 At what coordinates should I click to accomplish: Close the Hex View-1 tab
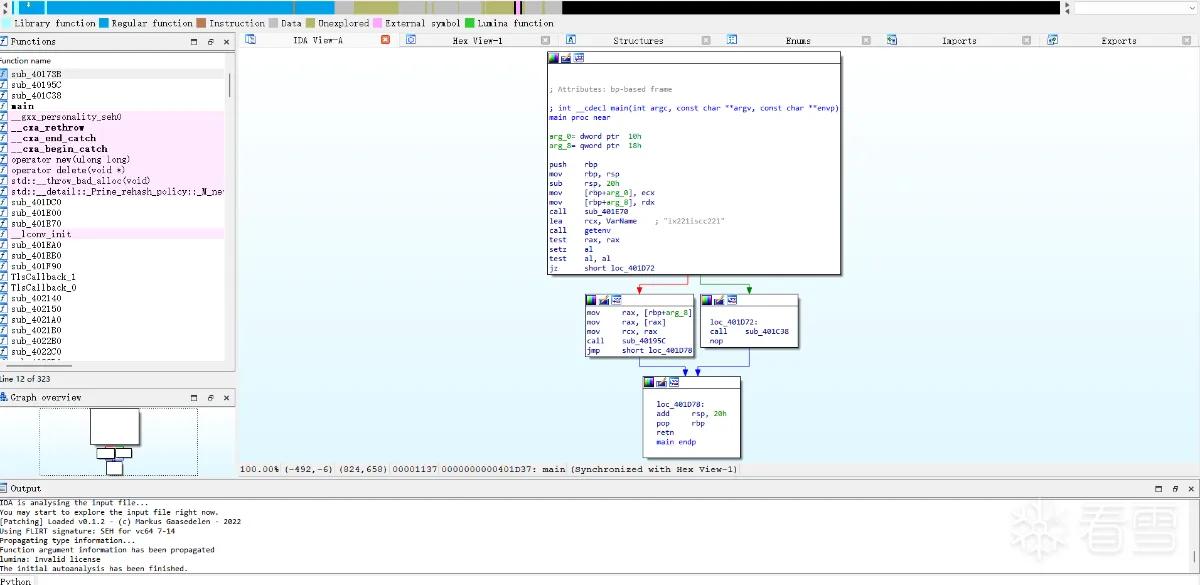(545, 41)
